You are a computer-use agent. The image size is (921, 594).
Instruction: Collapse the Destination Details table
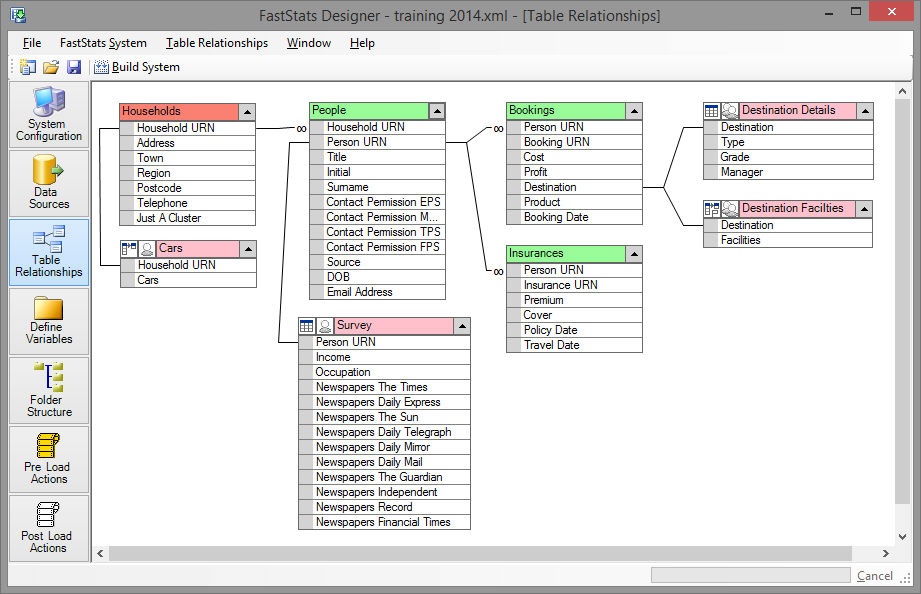point(864,111)
